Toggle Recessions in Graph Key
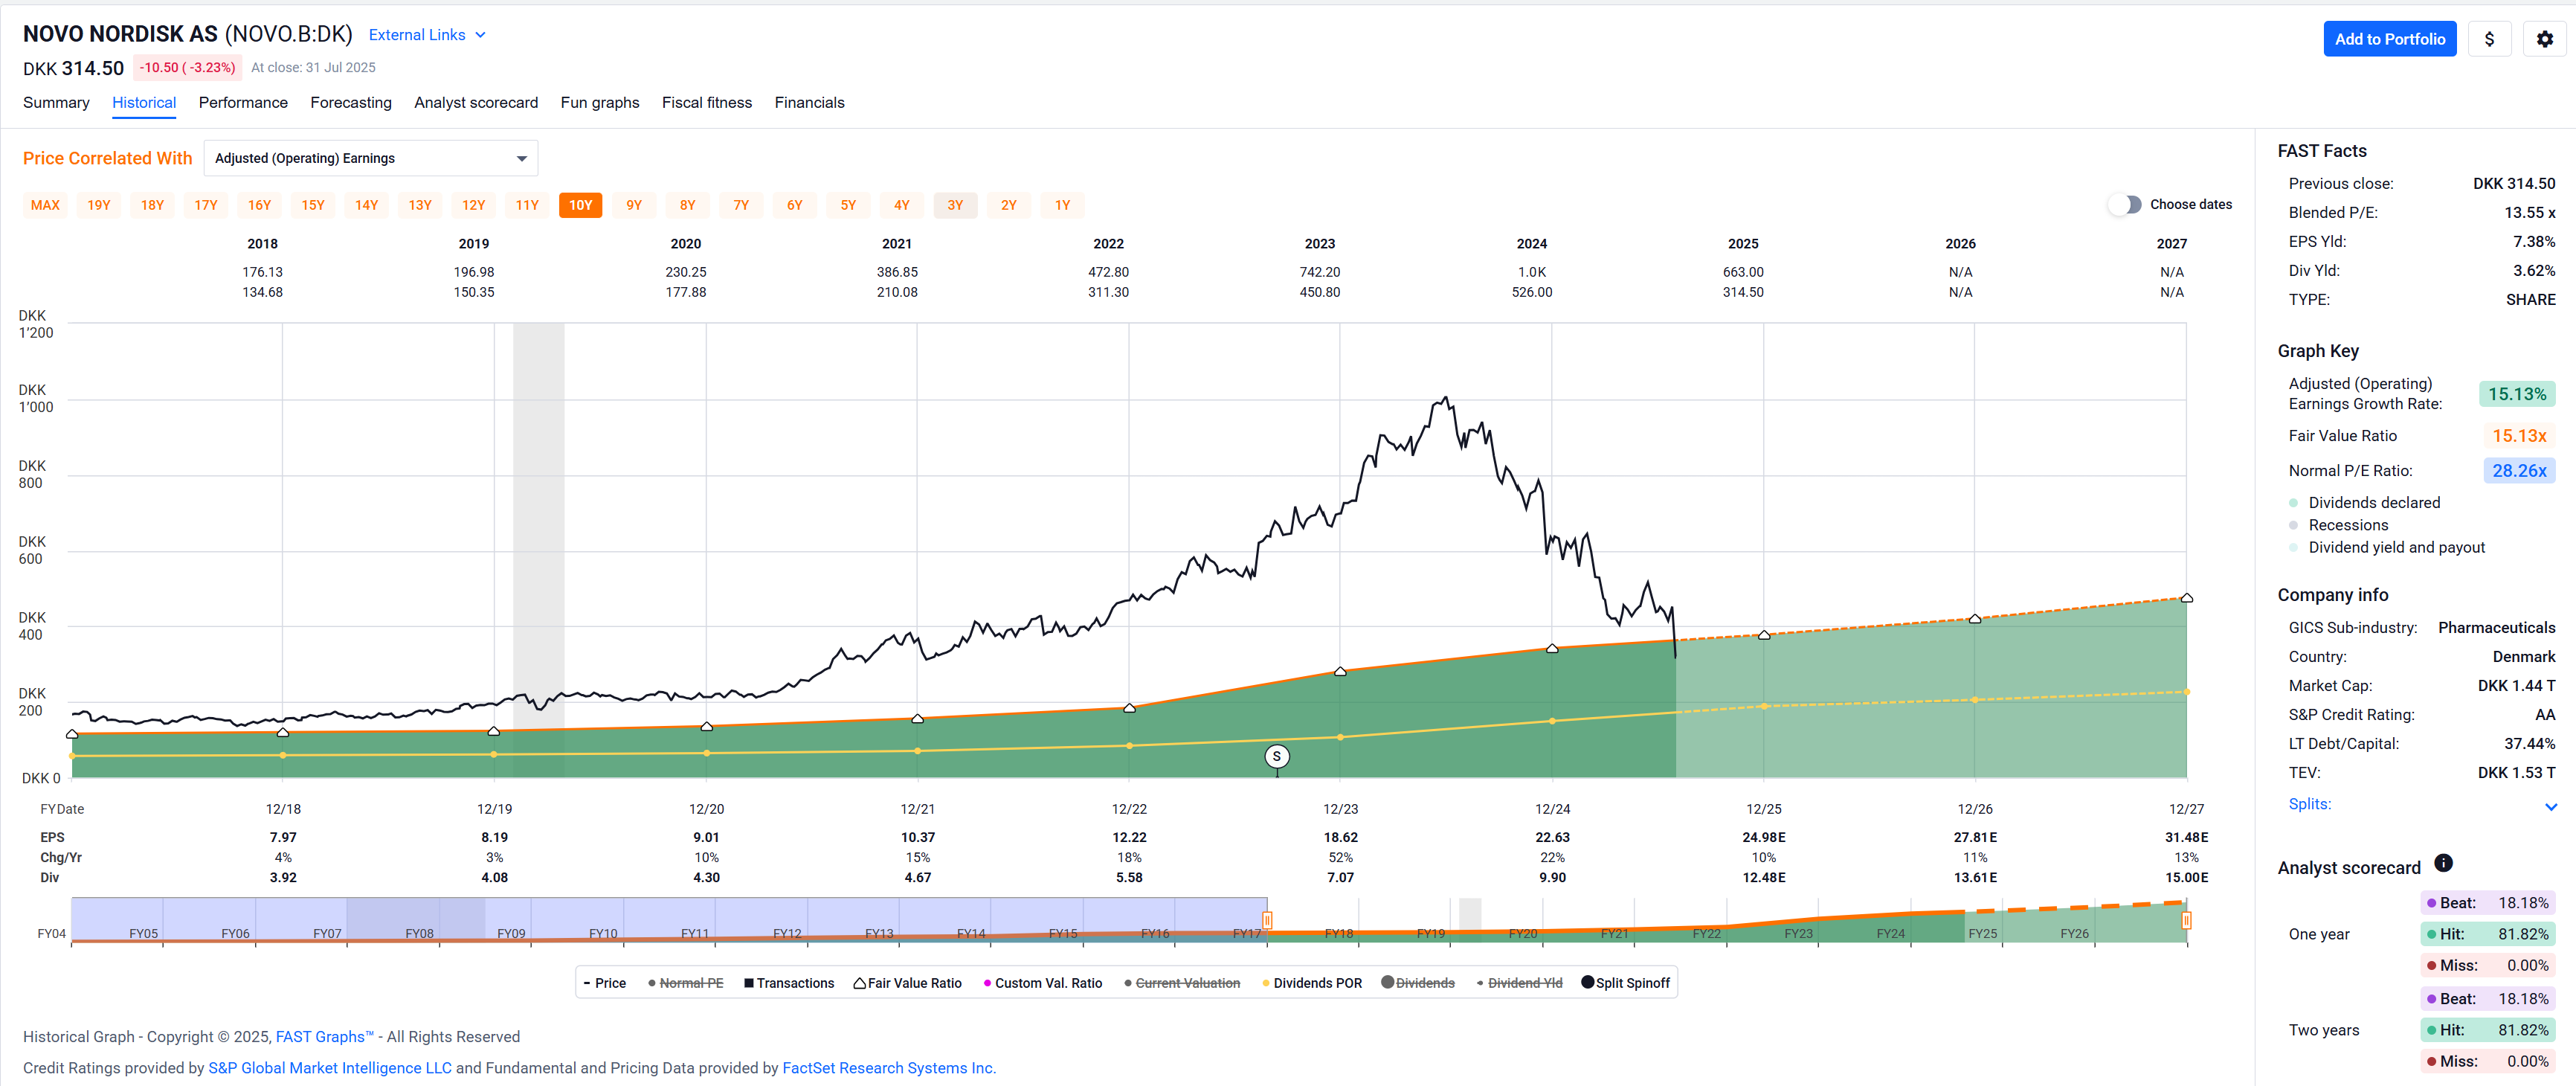 click(2339, 525)
